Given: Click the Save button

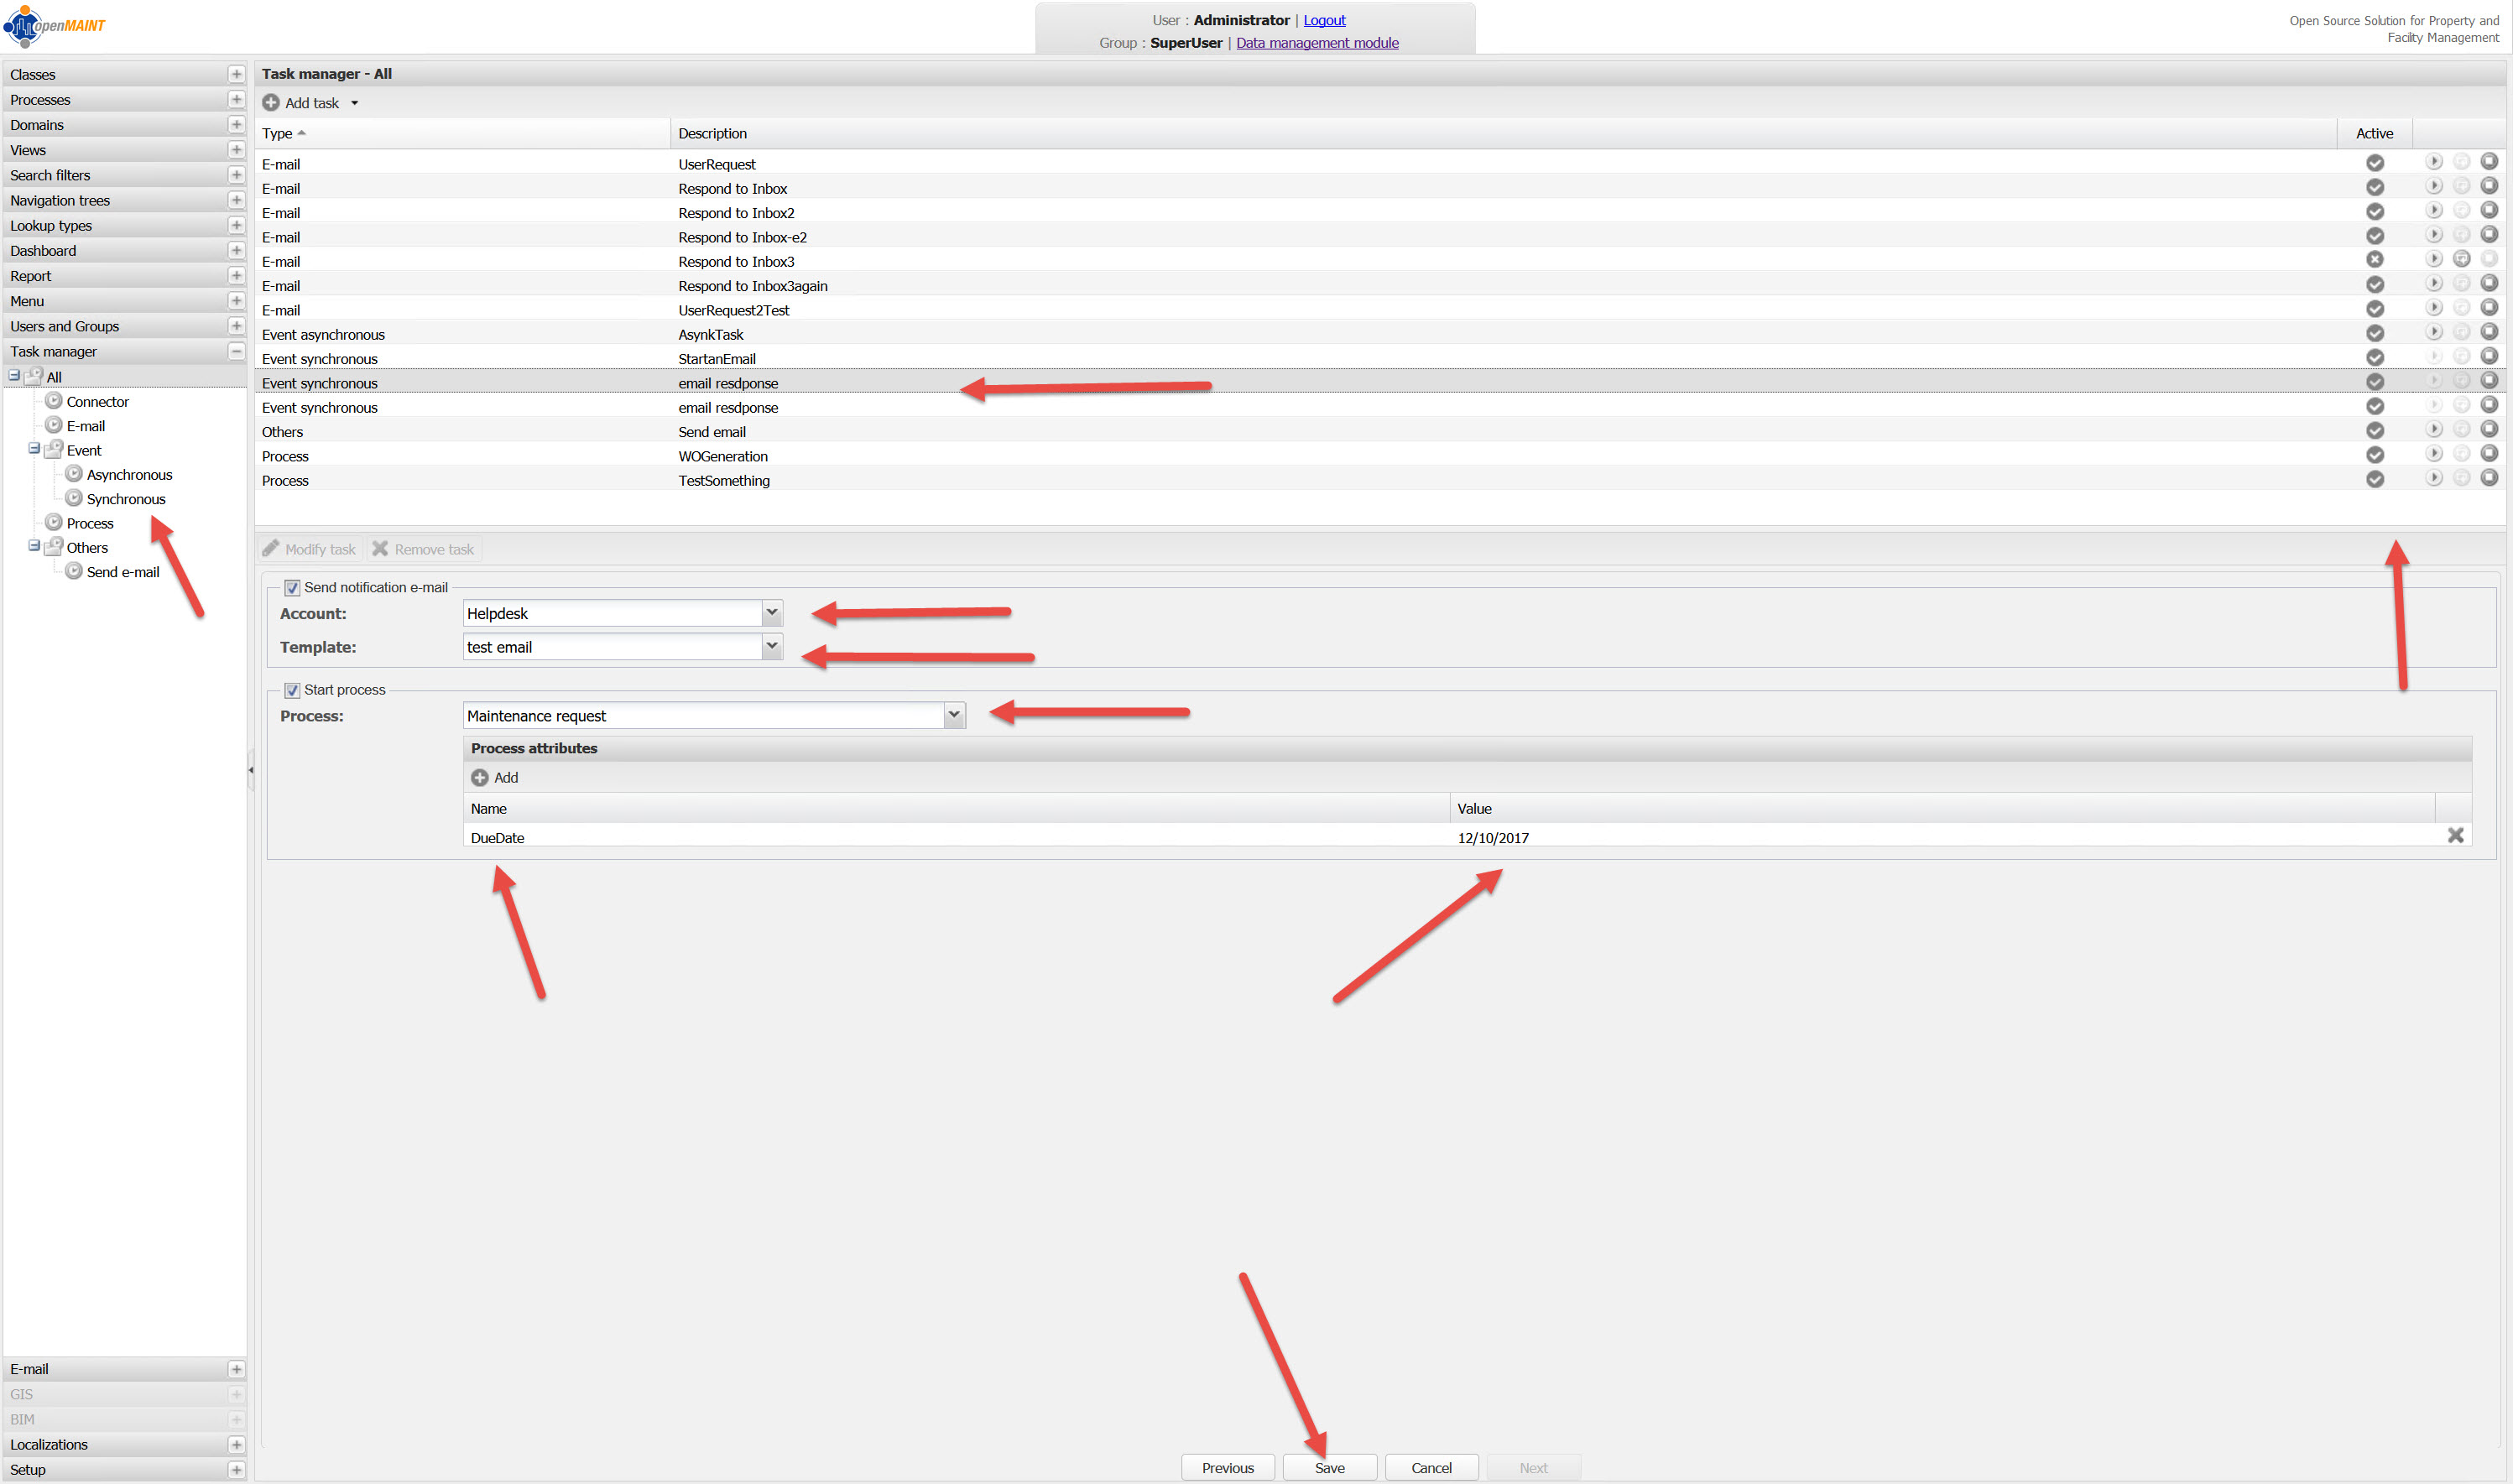Looking at the screenshot, I should tap(1329, 1467).
